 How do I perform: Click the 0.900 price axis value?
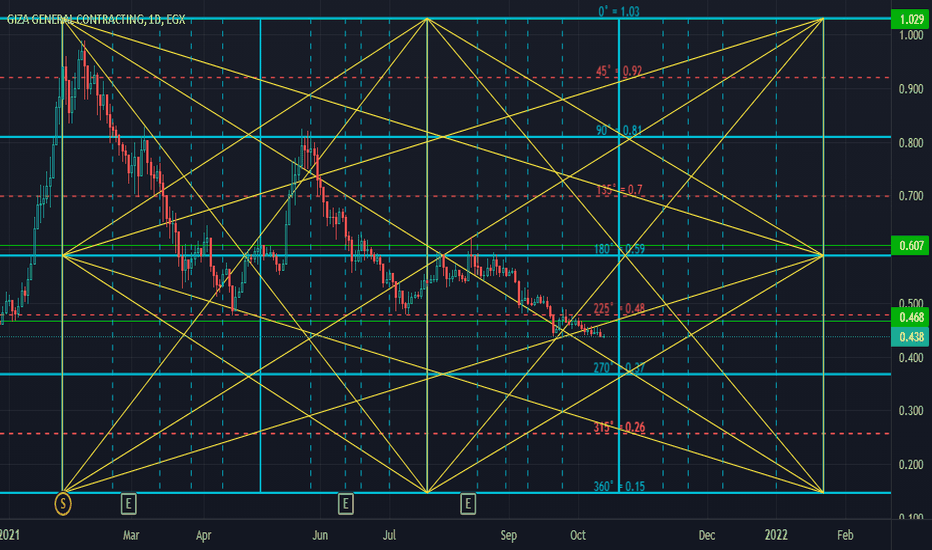pos(911,89)
